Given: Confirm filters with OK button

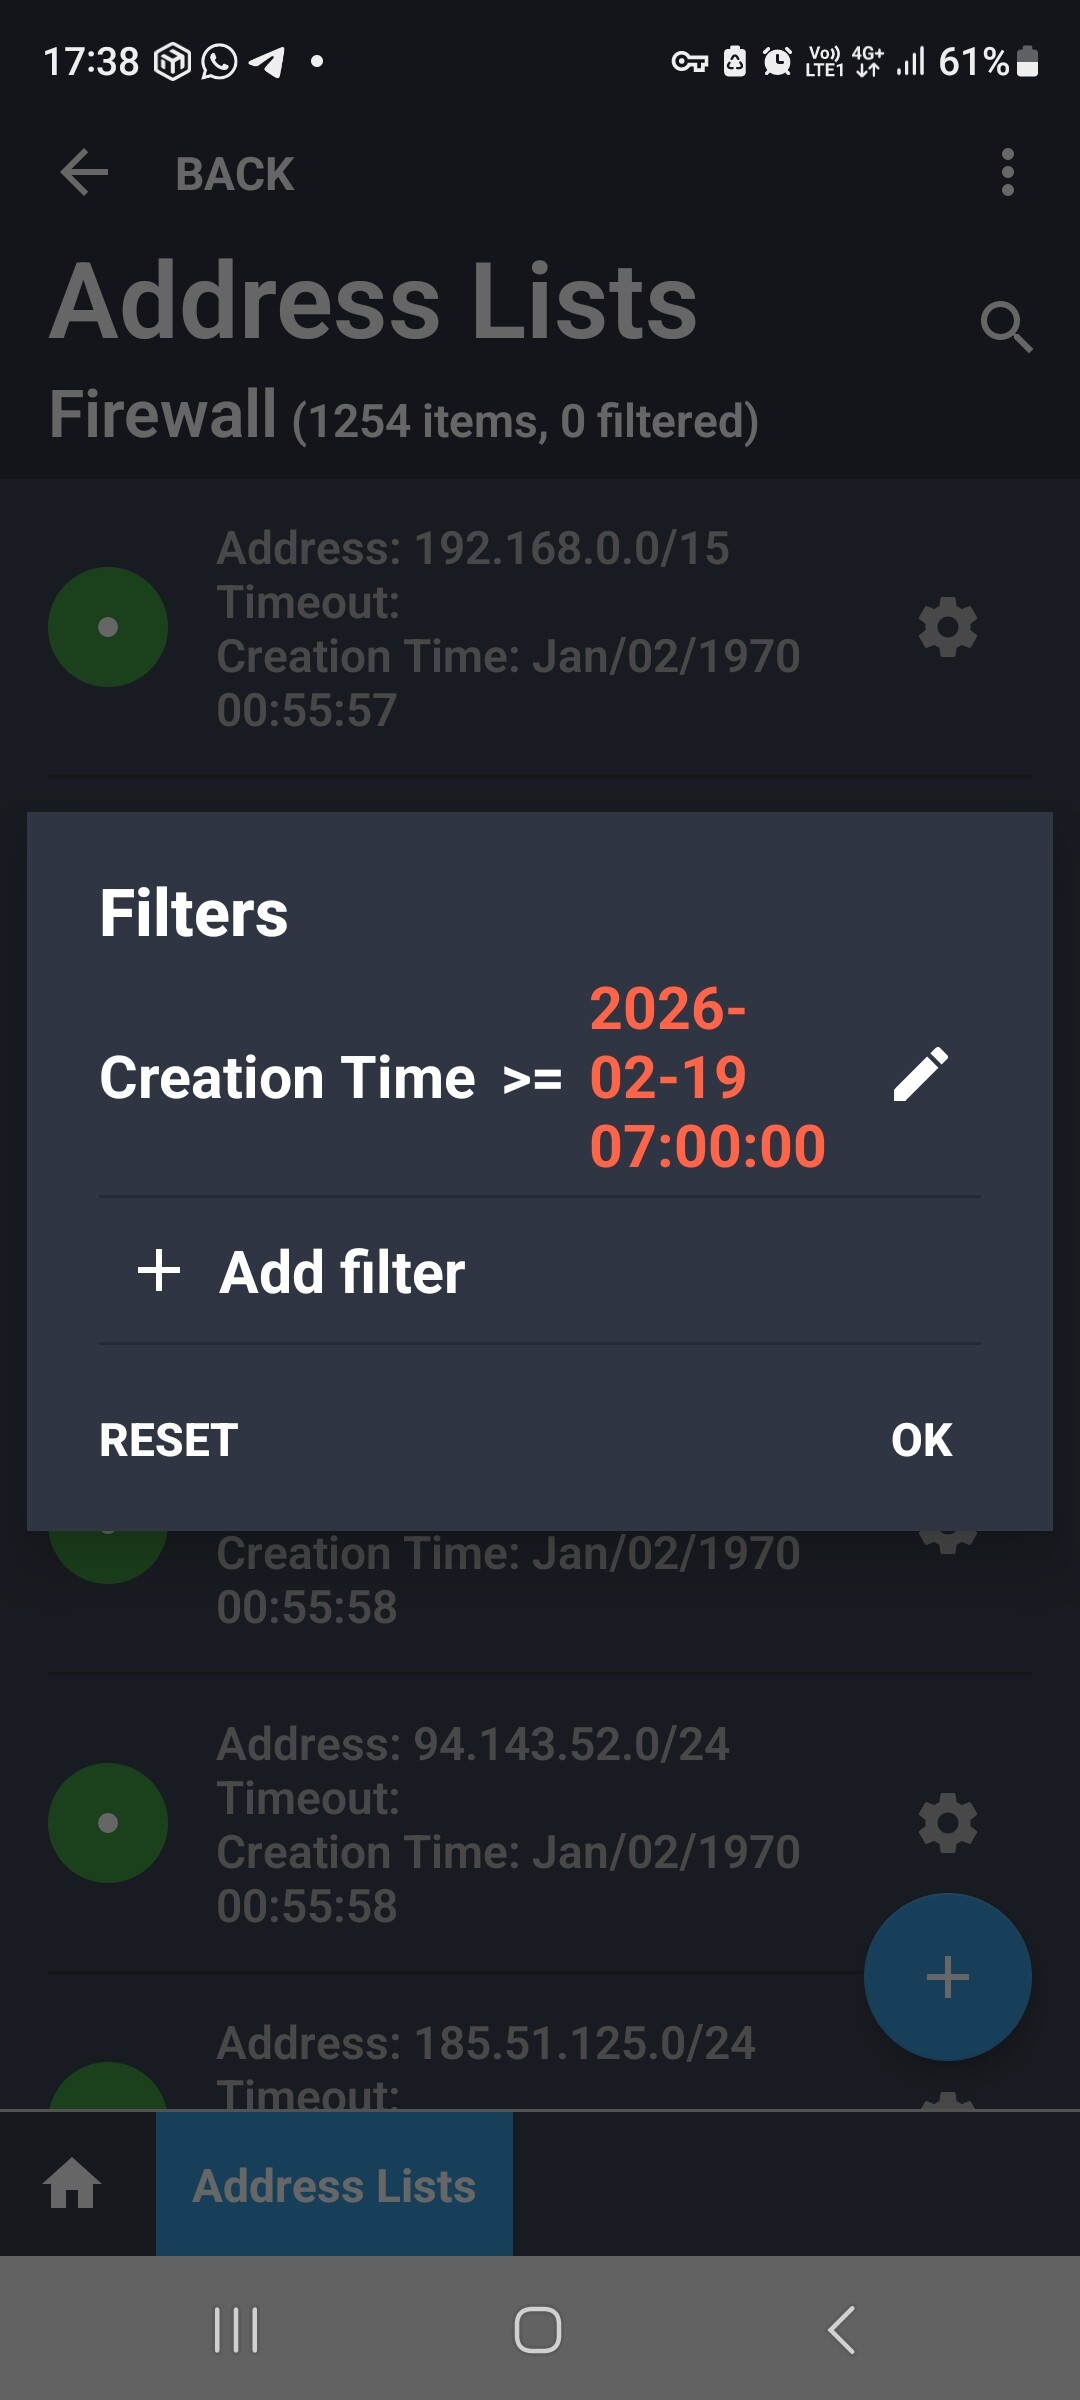Looking at the screenshot, I should [921, 1440].
